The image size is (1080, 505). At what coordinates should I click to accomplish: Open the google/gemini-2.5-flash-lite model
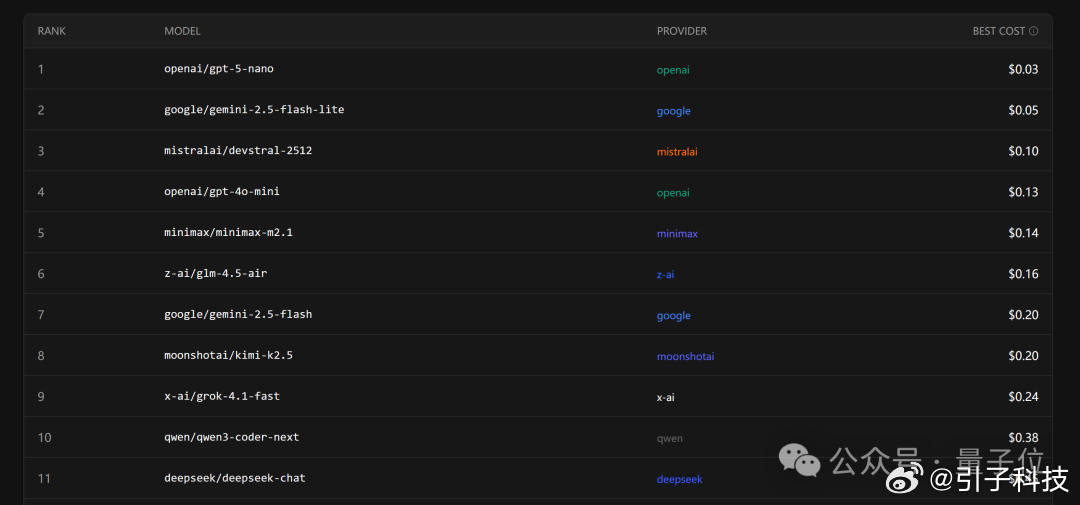tap(254, 110)
